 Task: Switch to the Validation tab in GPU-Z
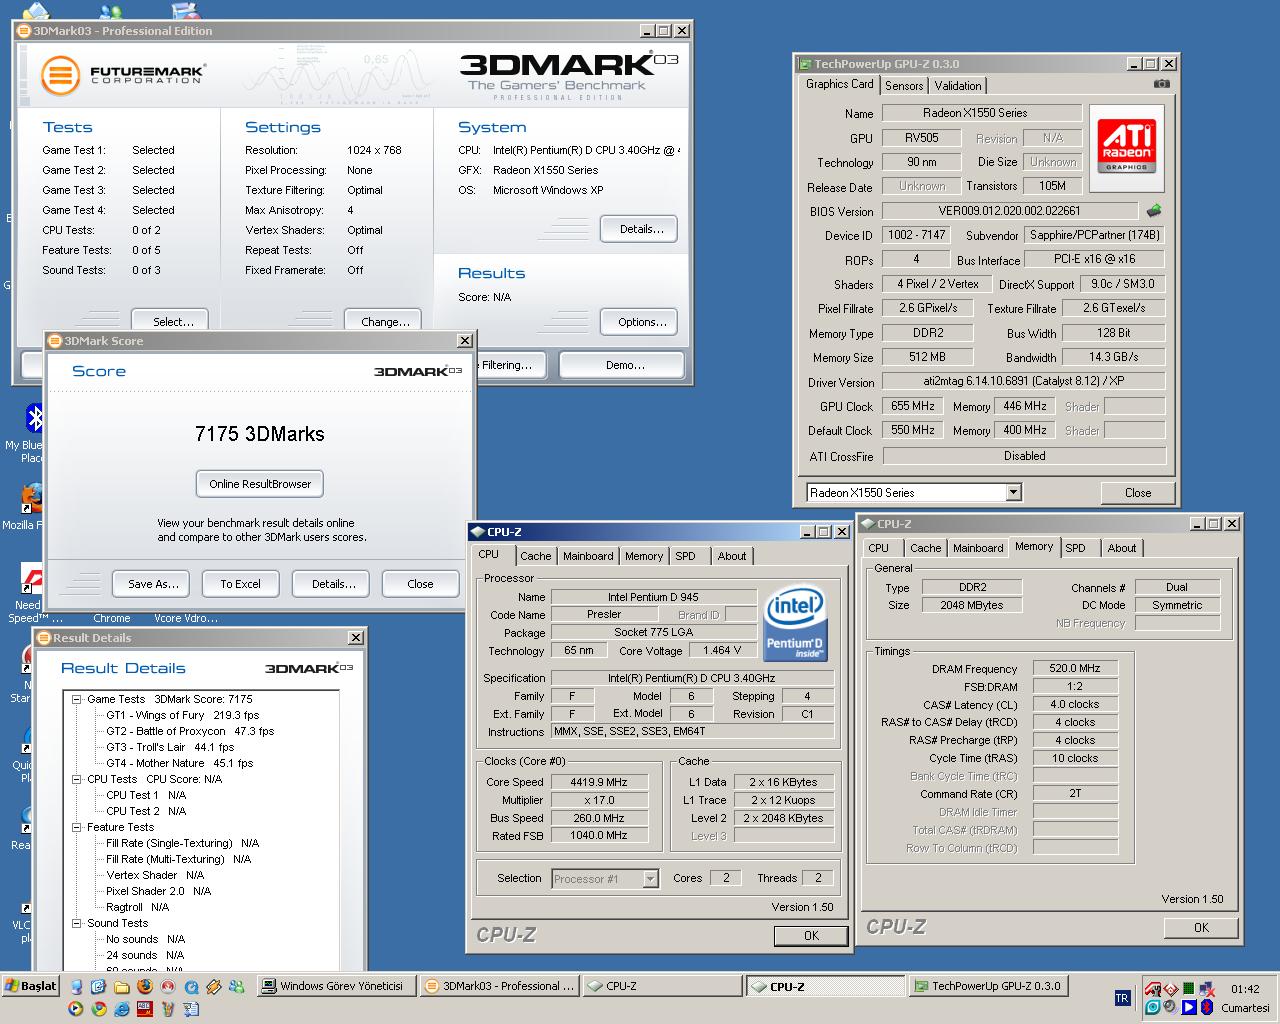point(958,86)
